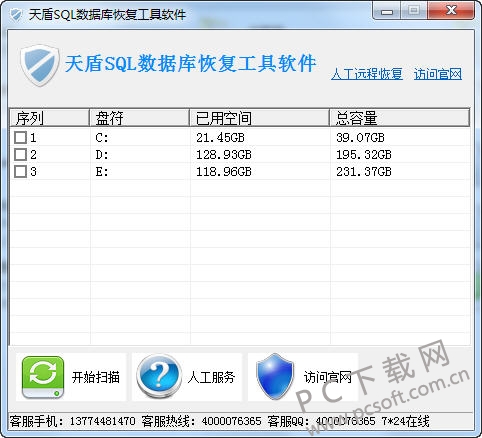482x438 pixels.
Task: Select the 128.93GB used space cell
Action: (224, 155)
